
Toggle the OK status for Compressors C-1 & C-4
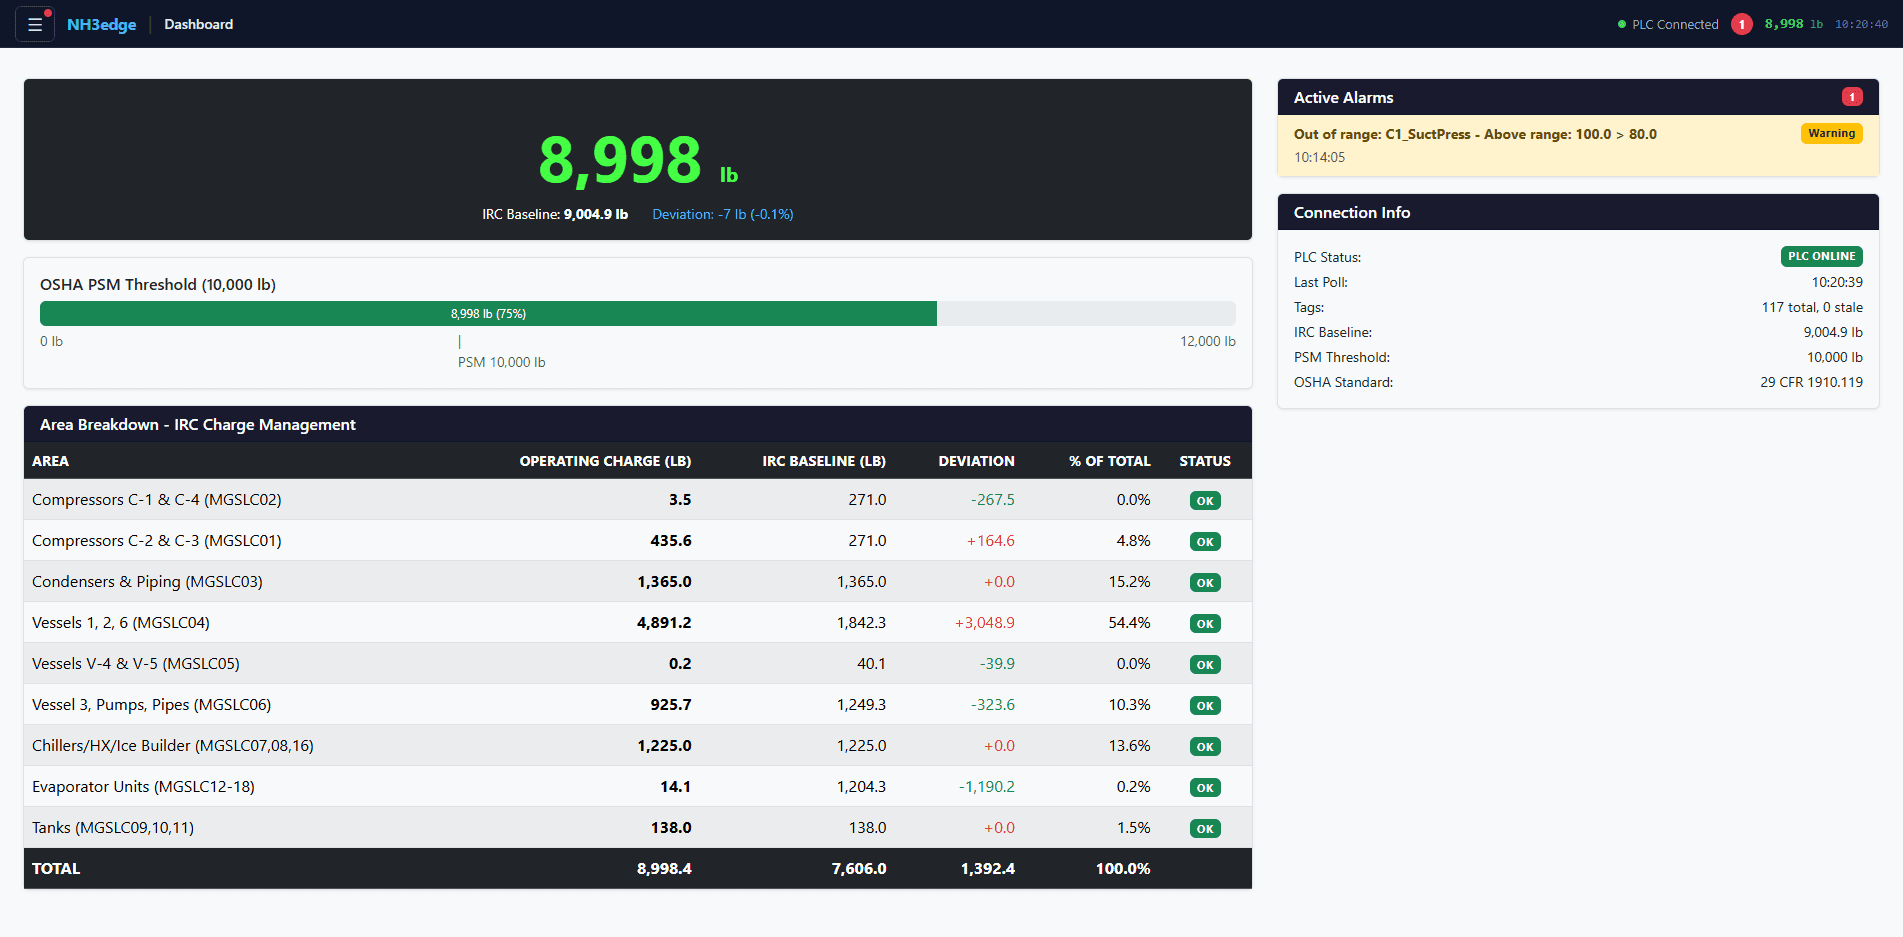(x=1204, y=500)
